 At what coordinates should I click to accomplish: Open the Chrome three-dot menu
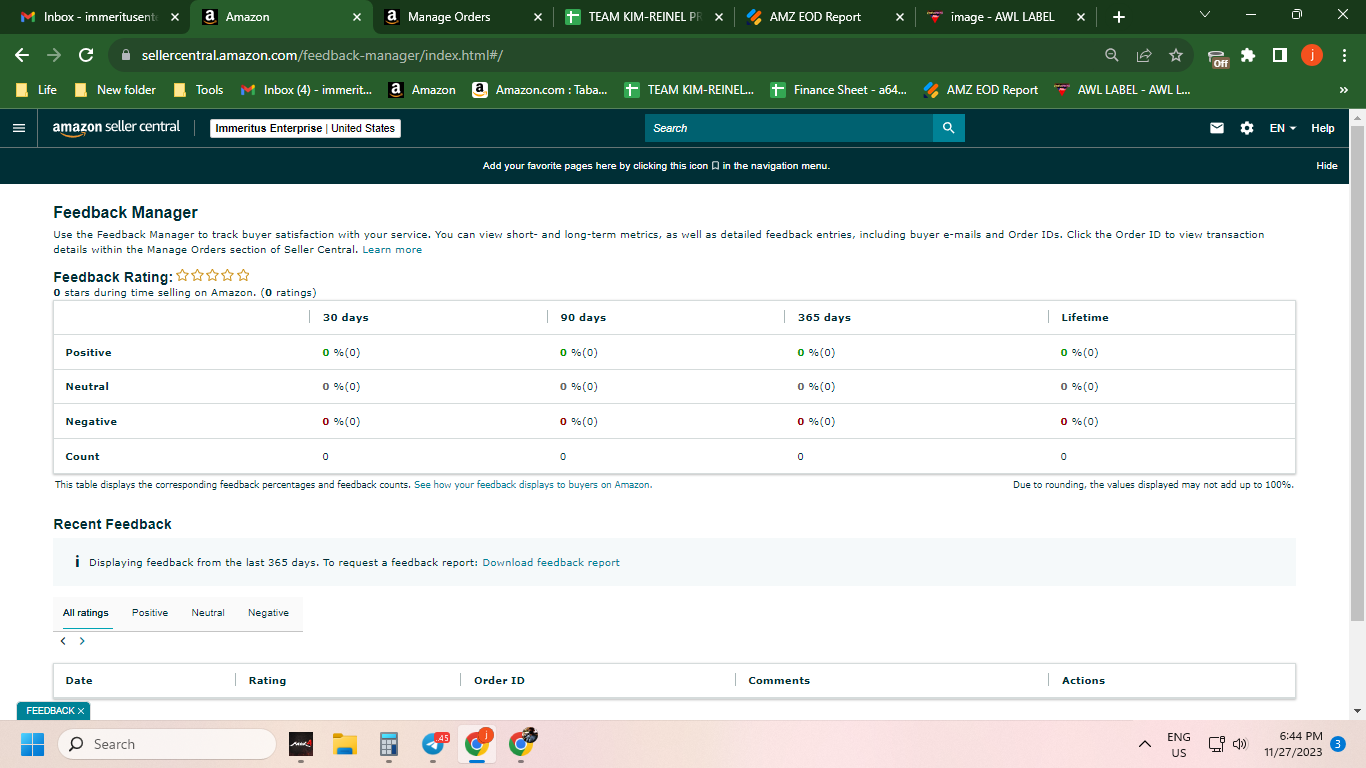pos(1345,55)
